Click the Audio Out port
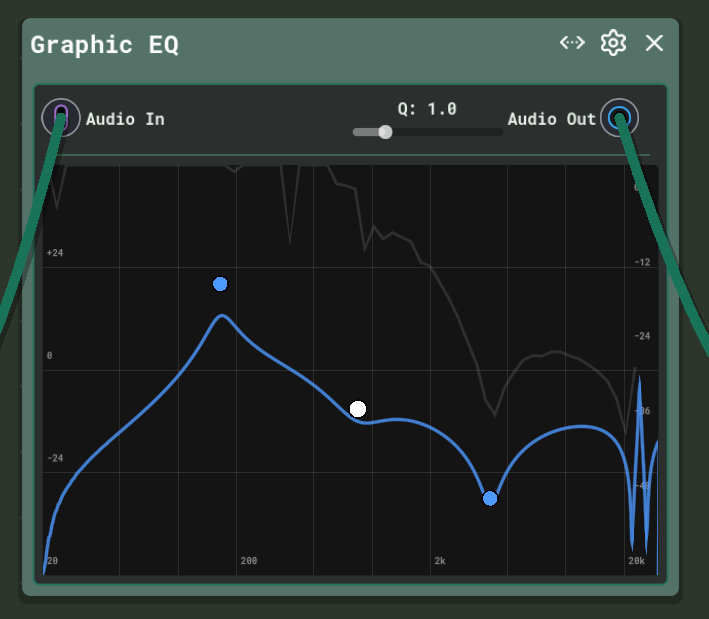The image size is (709, 619). (619, 118)
